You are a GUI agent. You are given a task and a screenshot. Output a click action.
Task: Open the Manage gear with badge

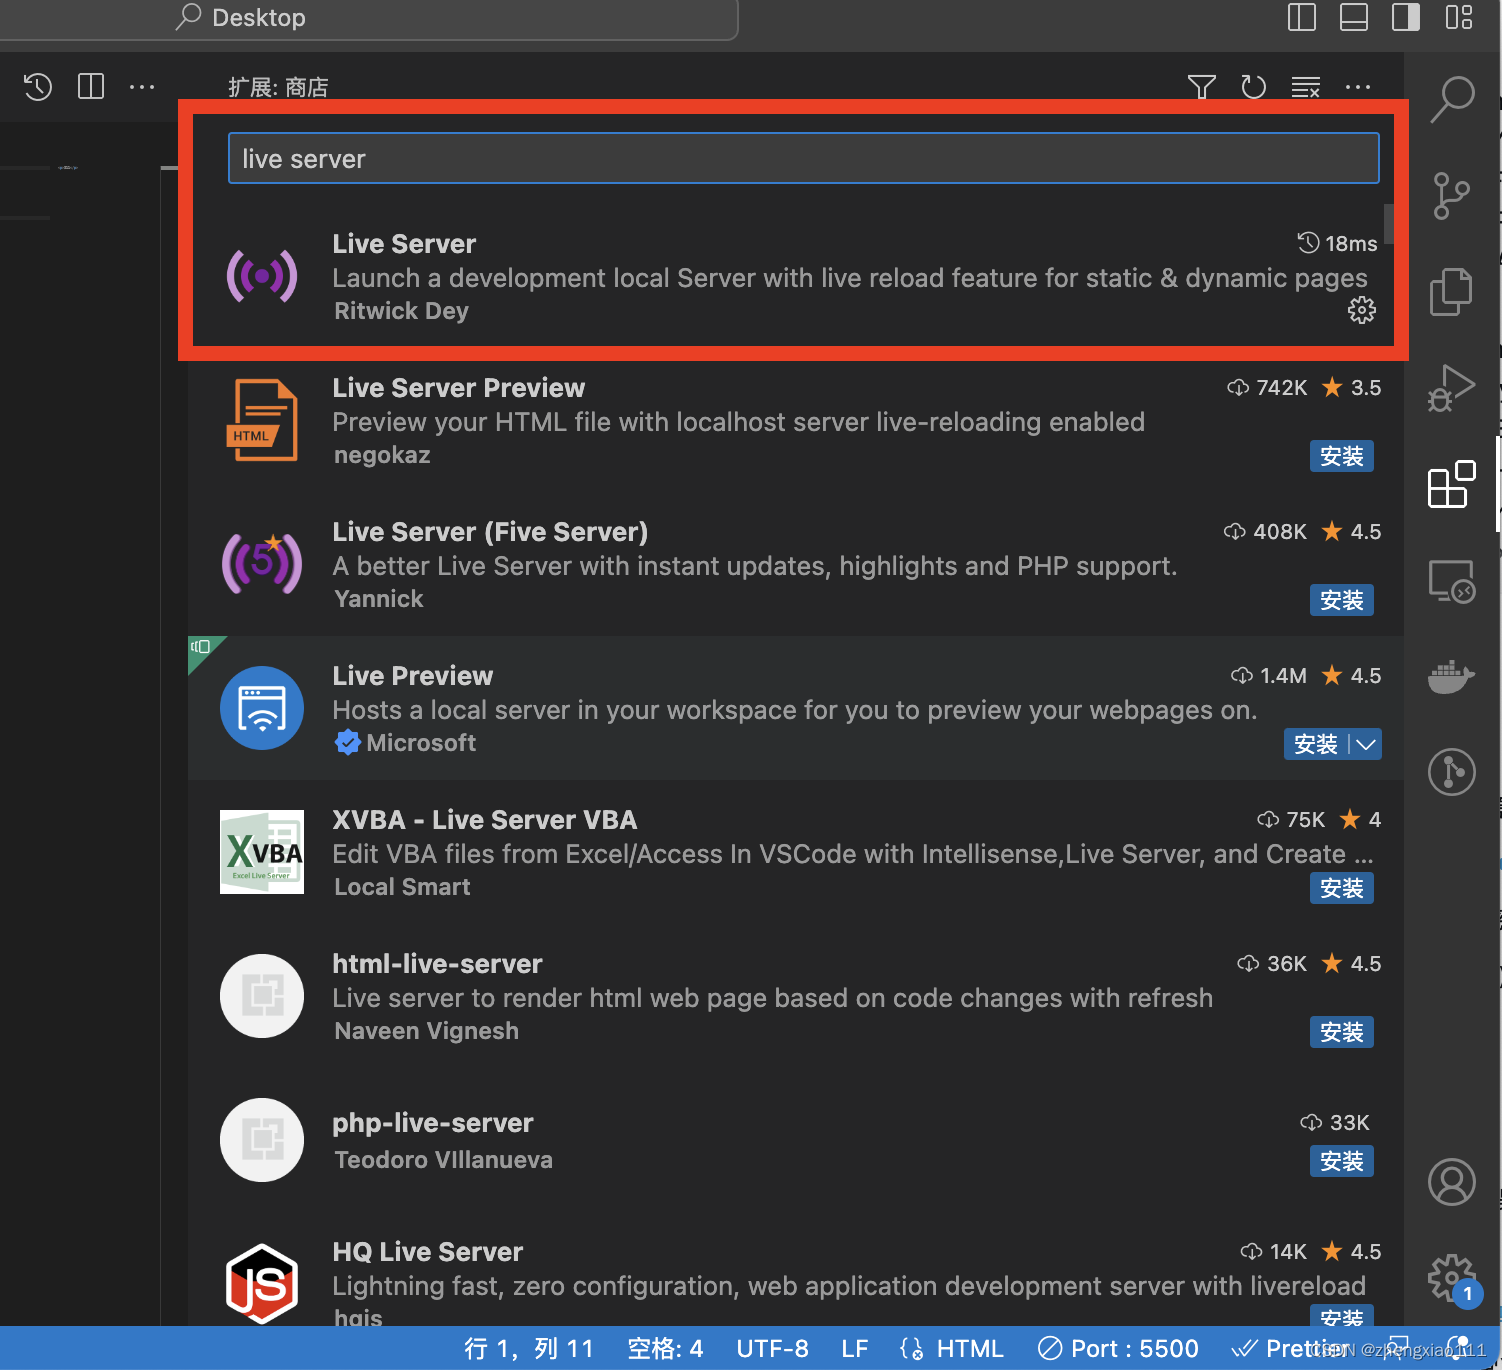pos(1452,1278)
